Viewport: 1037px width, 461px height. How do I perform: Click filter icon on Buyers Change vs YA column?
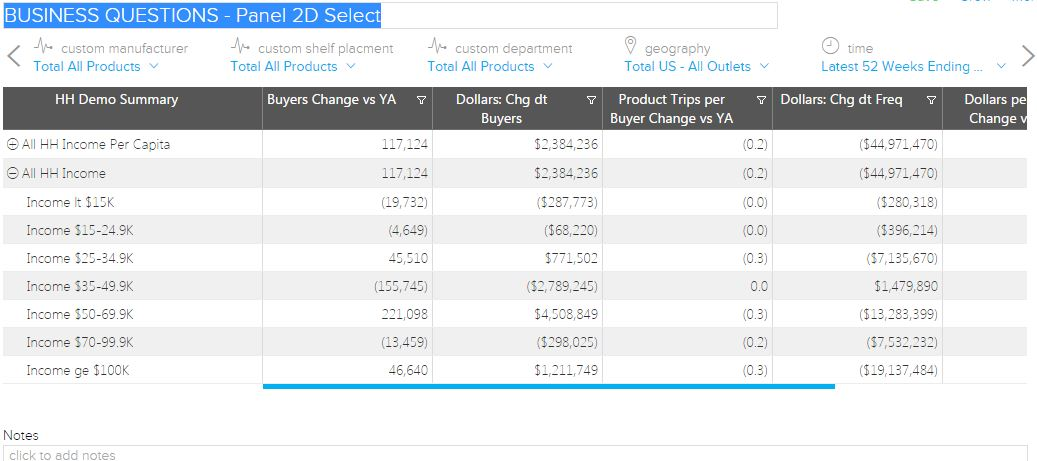coord(421,100)
